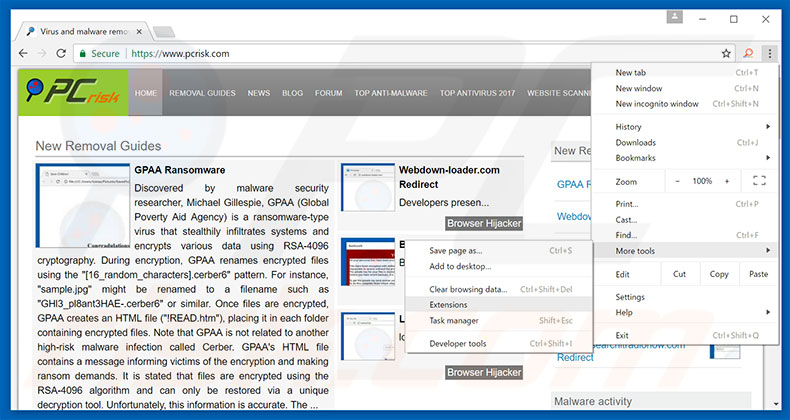
Task: Click the bottom Browser Hijacker tag
Action: click(x=484, y=372)
